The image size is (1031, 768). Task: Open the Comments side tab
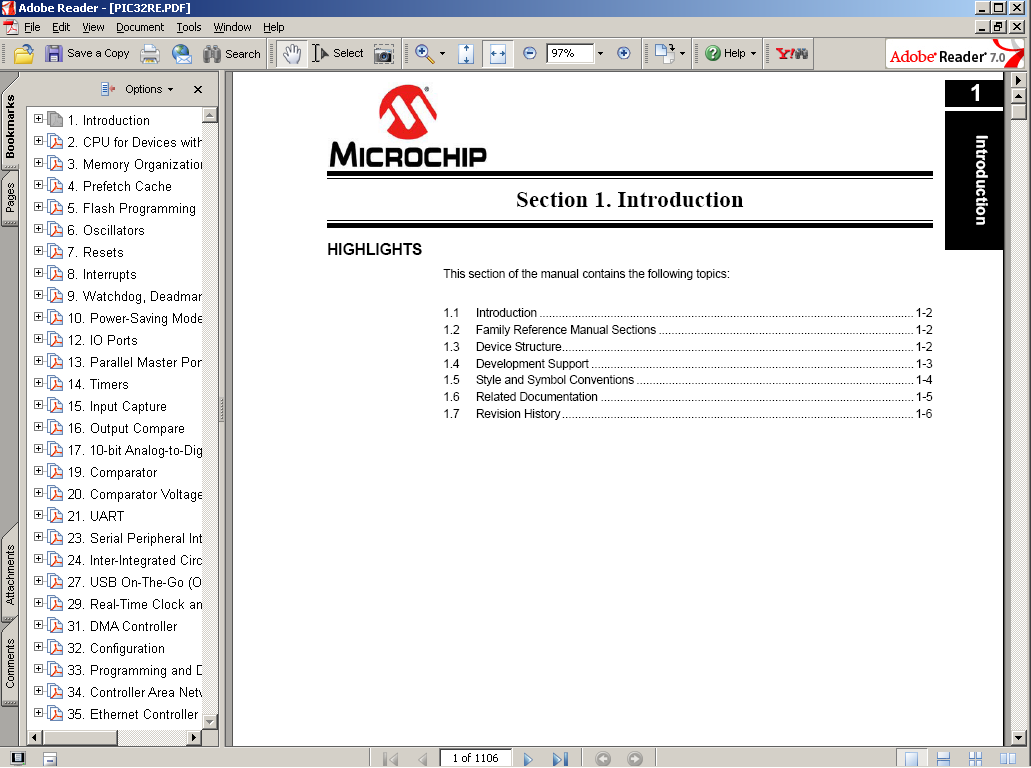(x=10, y=663)
